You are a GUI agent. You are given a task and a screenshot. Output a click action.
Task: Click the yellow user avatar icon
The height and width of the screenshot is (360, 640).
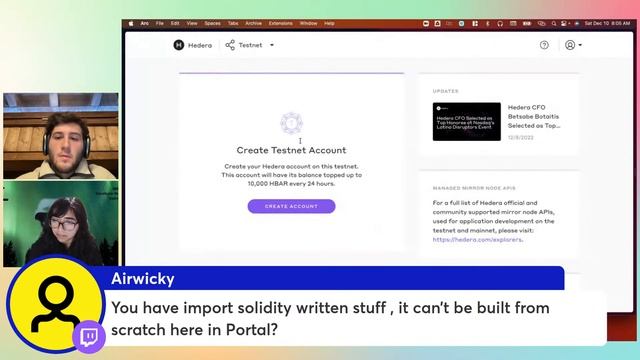coord(55,304)
